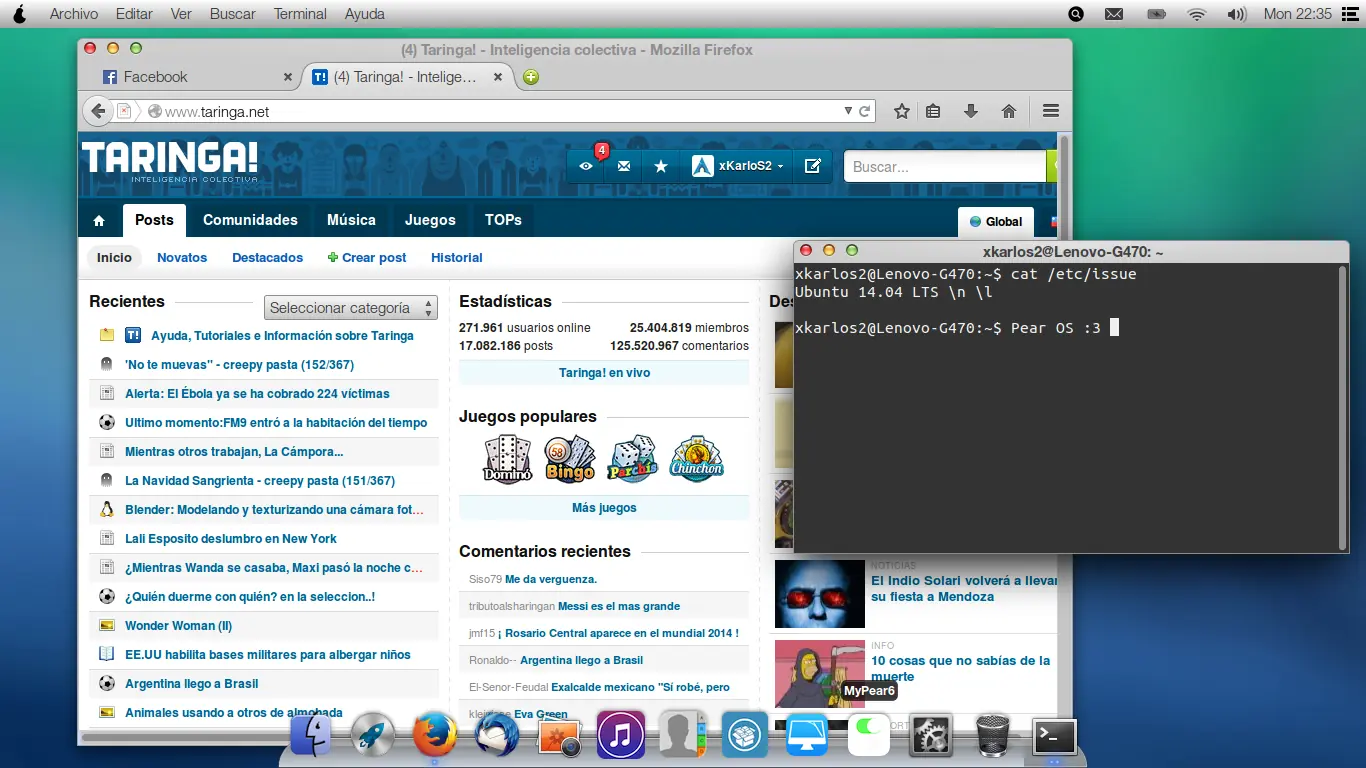
Task: Click the terminal window vertical scrollbar
Action: [x=1343, y=406]
